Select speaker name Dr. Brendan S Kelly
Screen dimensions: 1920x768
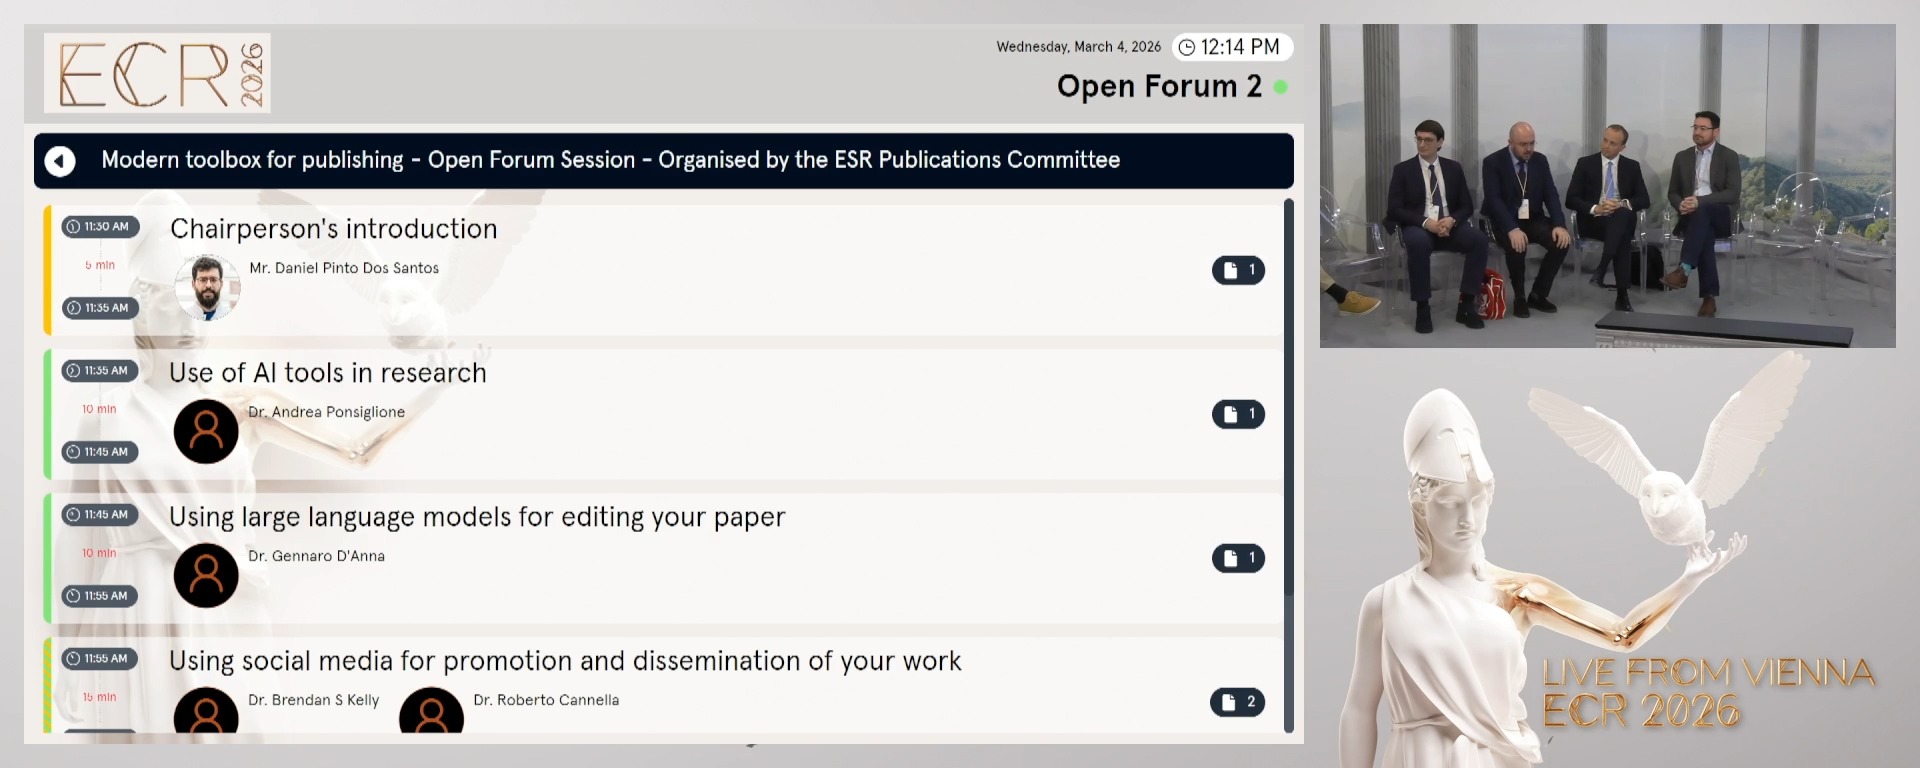point(314,700)
